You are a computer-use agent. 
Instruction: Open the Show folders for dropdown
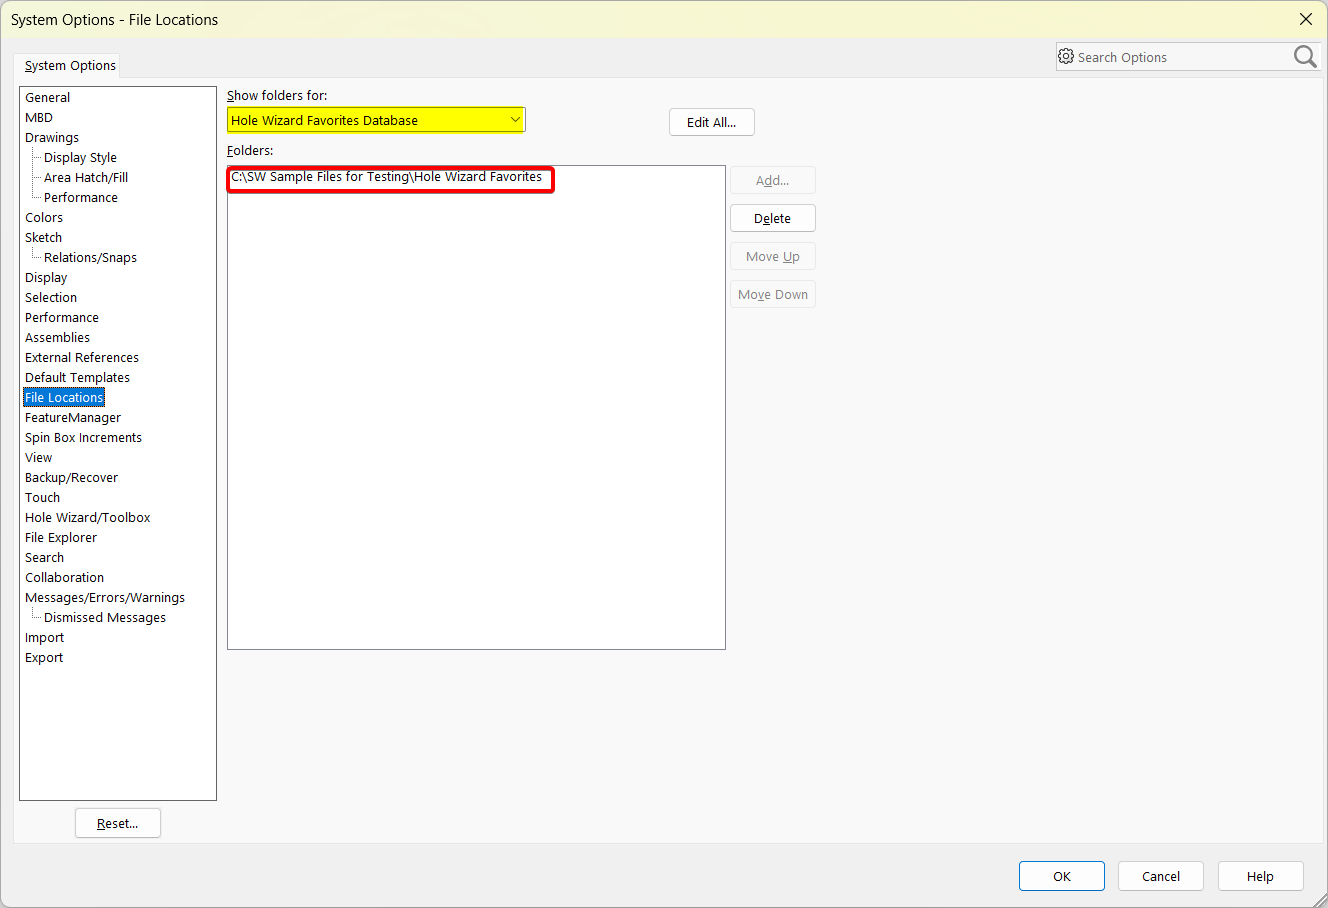376,120
